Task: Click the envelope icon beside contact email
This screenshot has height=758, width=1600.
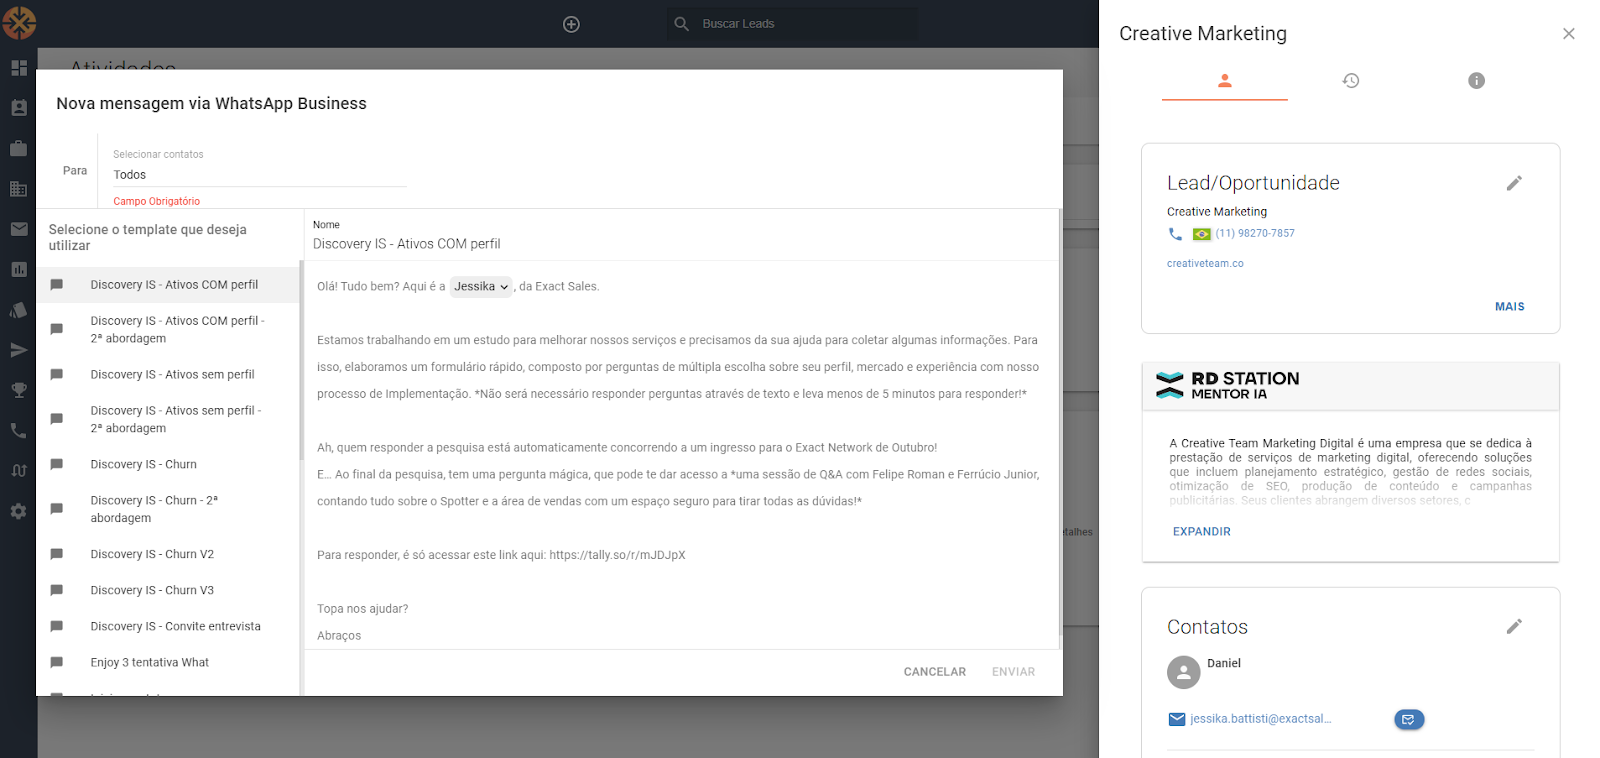Action: pyautogui.click(x=1177, y=719)
